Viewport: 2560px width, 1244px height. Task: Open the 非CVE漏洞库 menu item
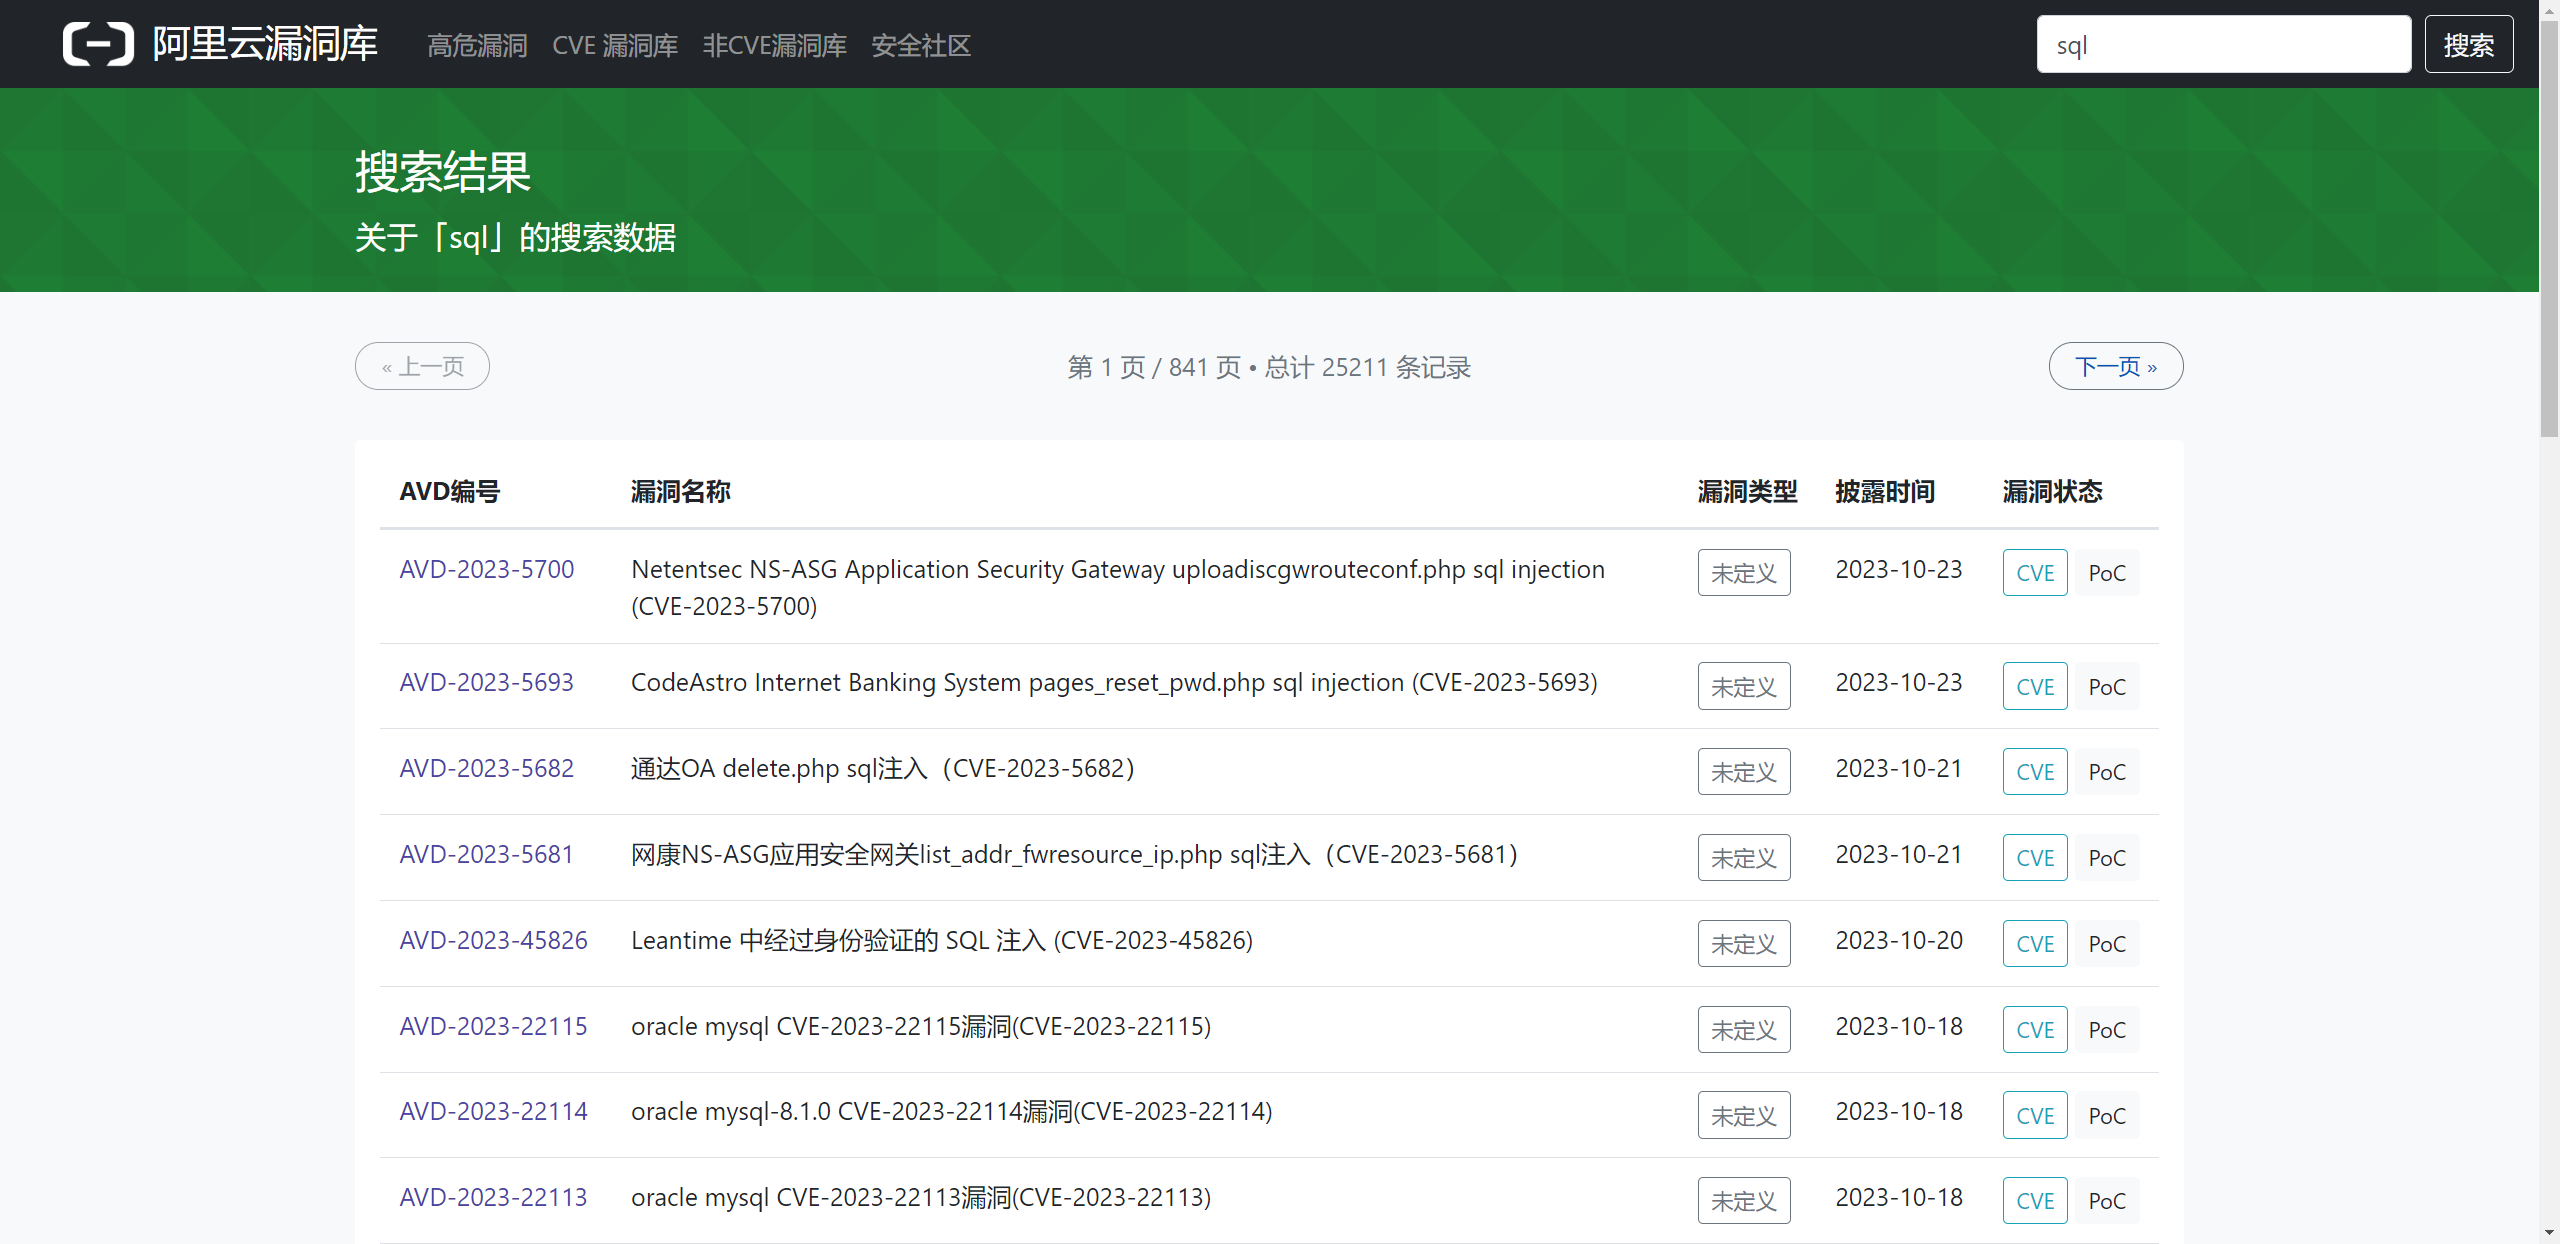(x=774, y=45)
